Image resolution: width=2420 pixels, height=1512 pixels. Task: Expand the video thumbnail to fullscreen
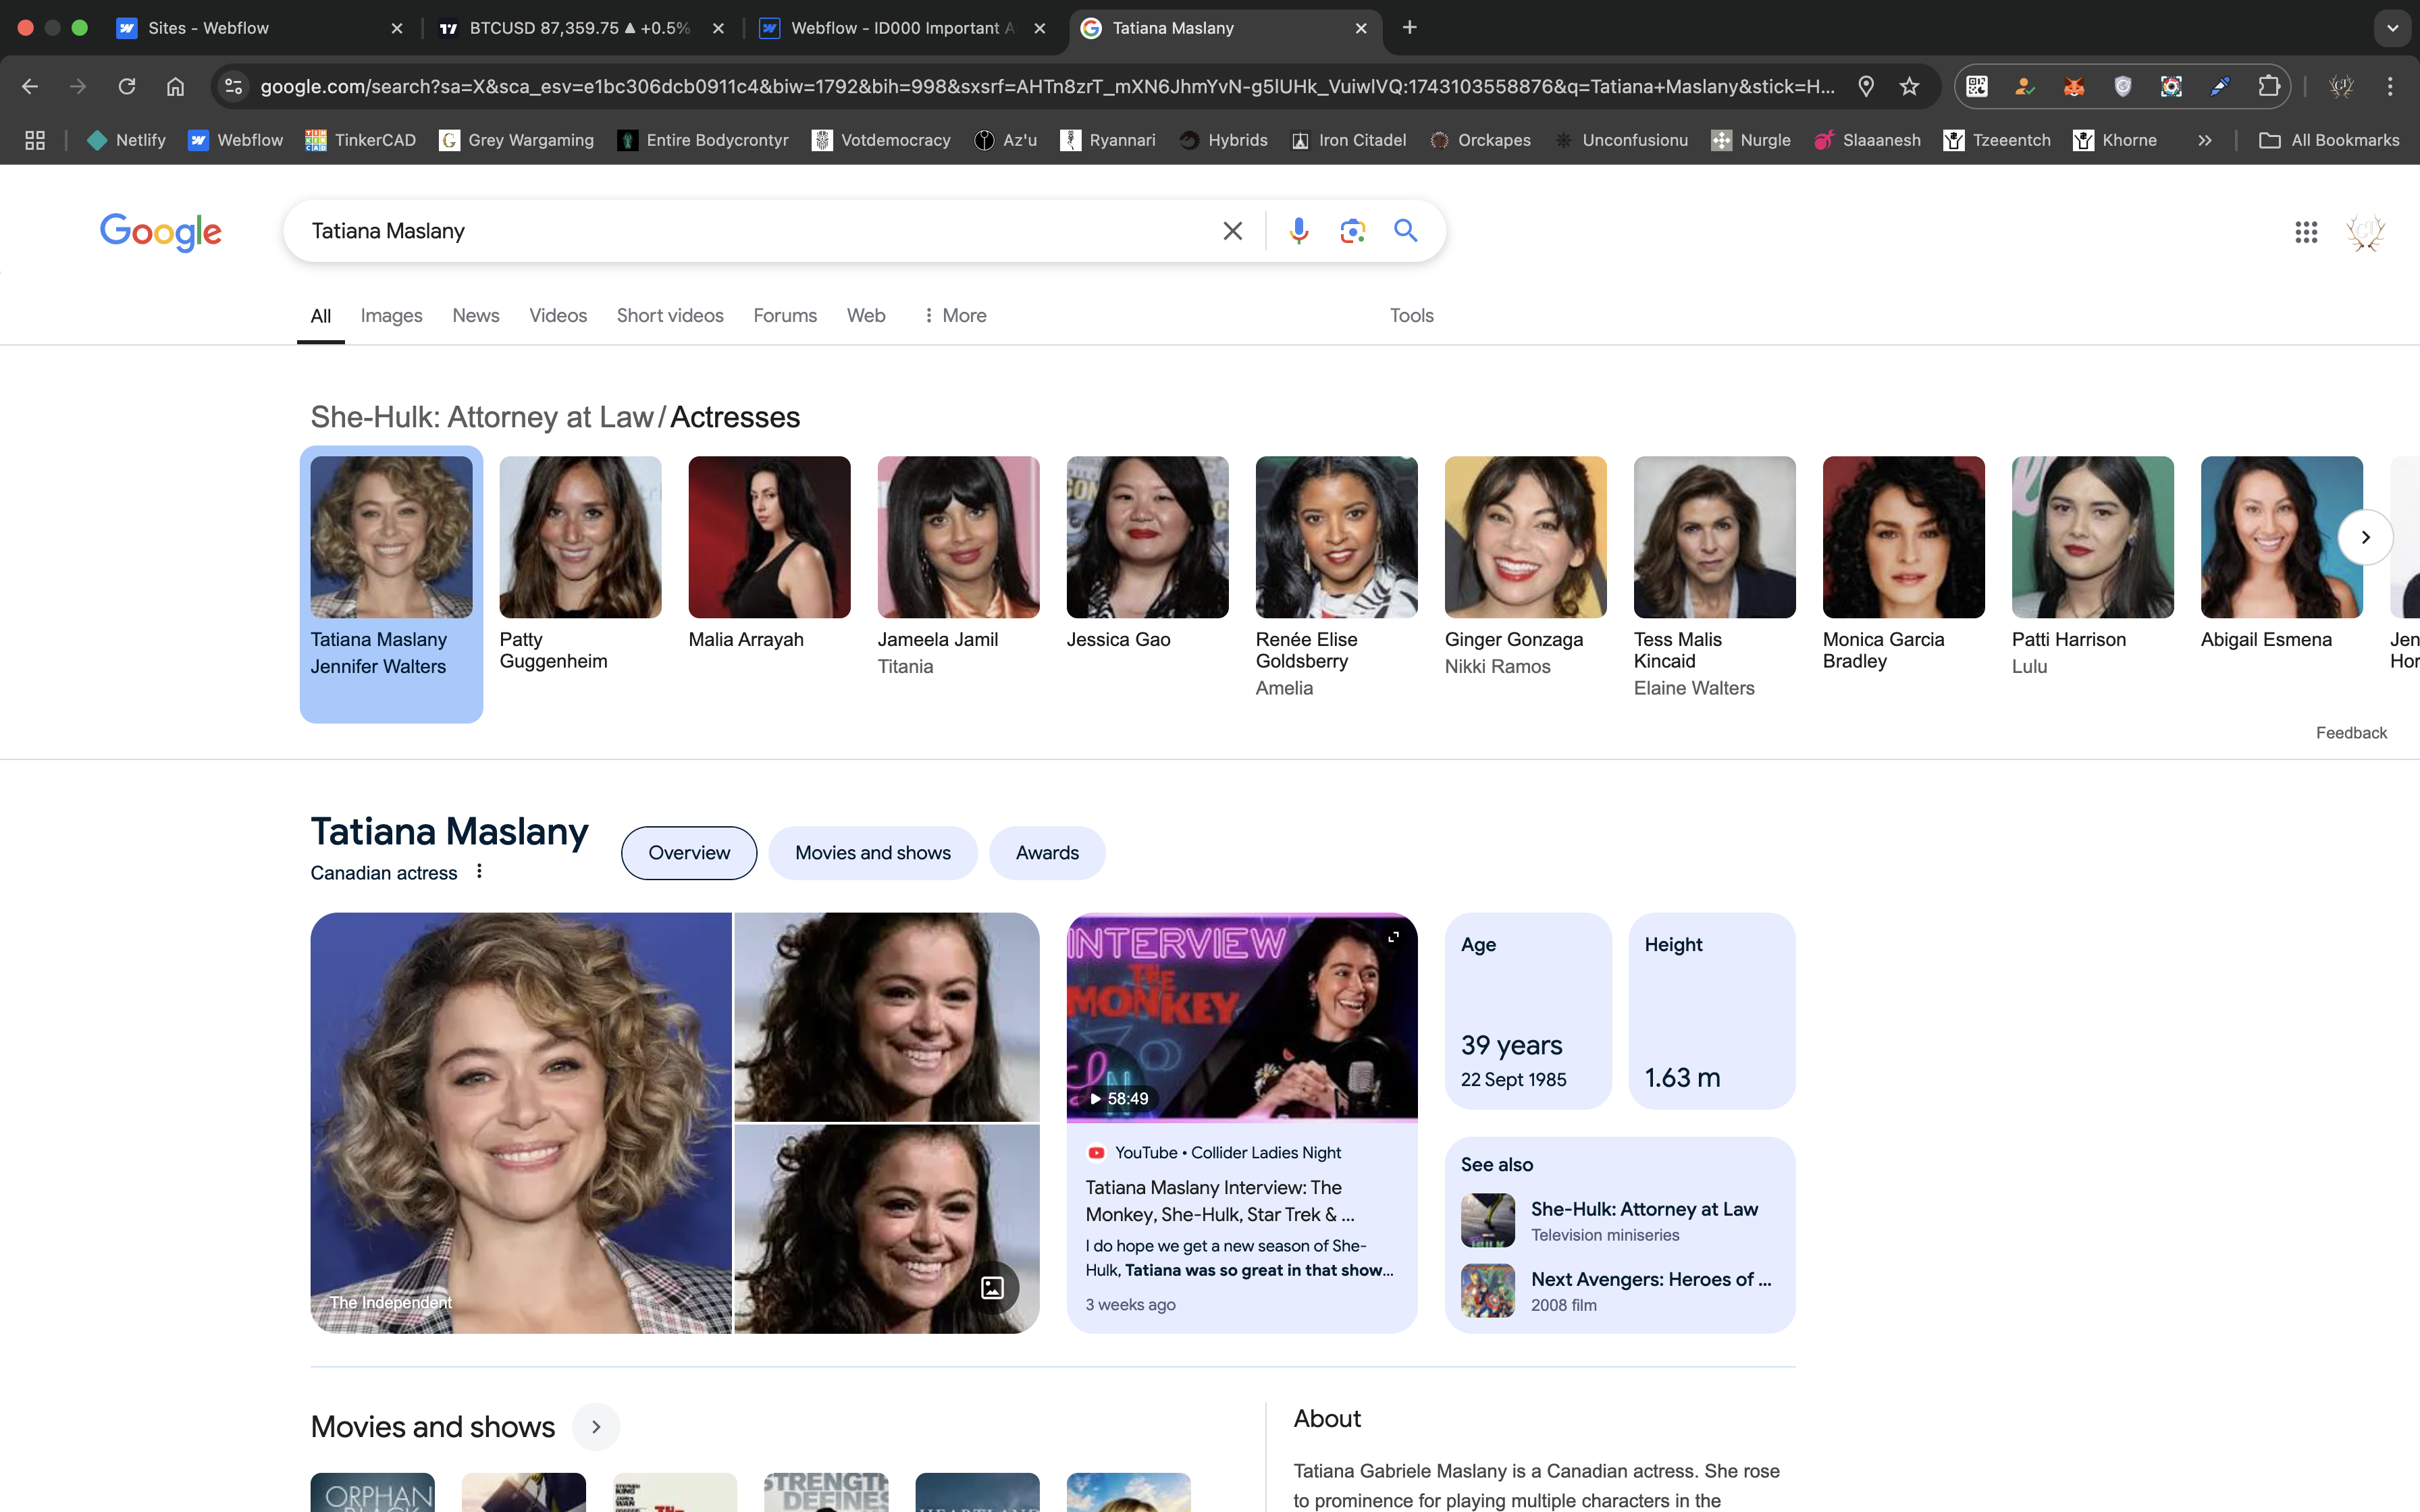point(1393,937)
